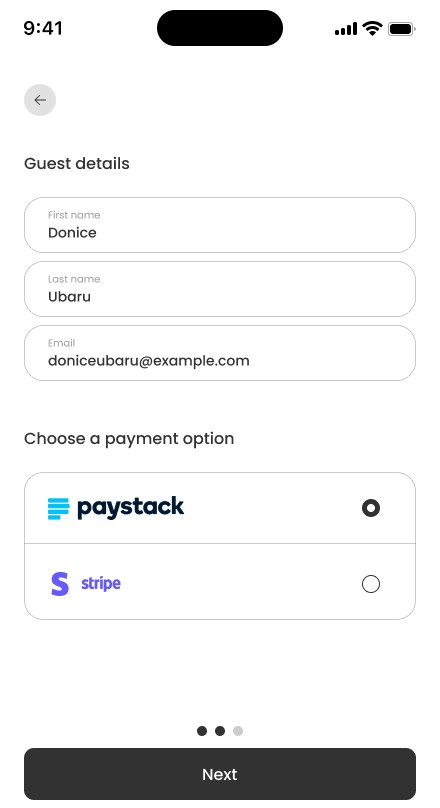This screenshot has width=440, height=808.
Task: Click the Email field with doniceubaru@example.com
Action: click(x=220, y=353)
